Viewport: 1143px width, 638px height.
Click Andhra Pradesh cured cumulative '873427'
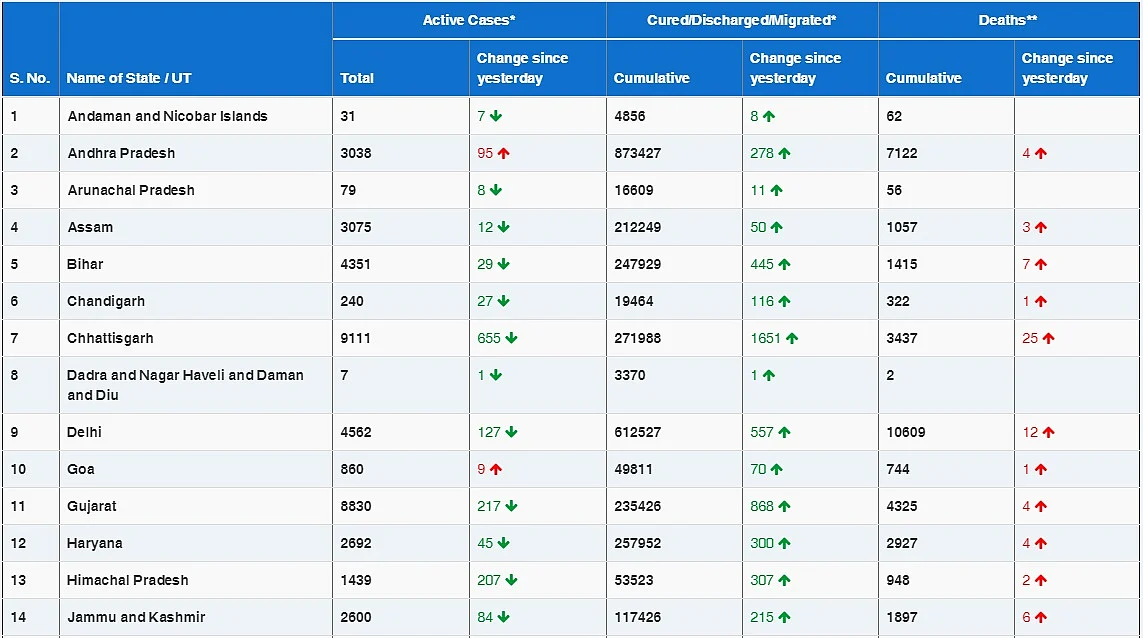[x=637, y=153]
